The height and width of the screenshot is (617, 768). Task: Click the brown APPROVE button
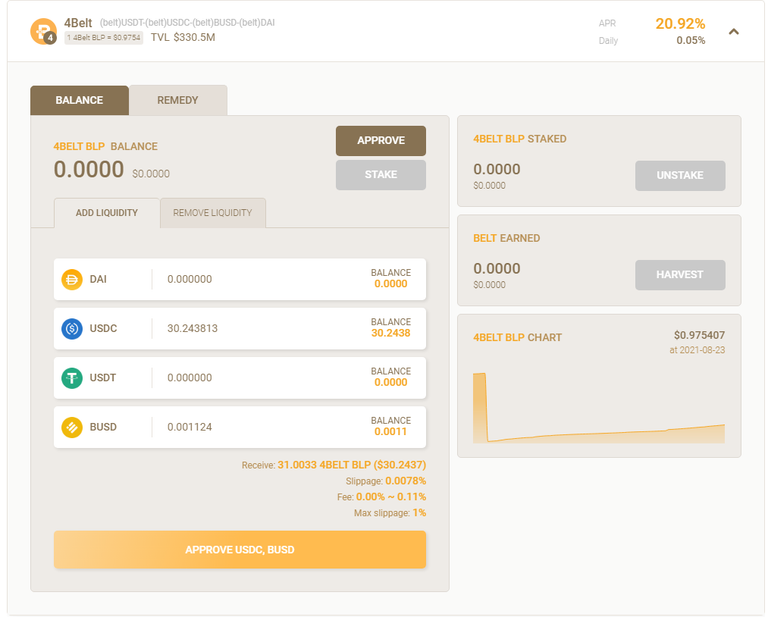click(381, 141)
